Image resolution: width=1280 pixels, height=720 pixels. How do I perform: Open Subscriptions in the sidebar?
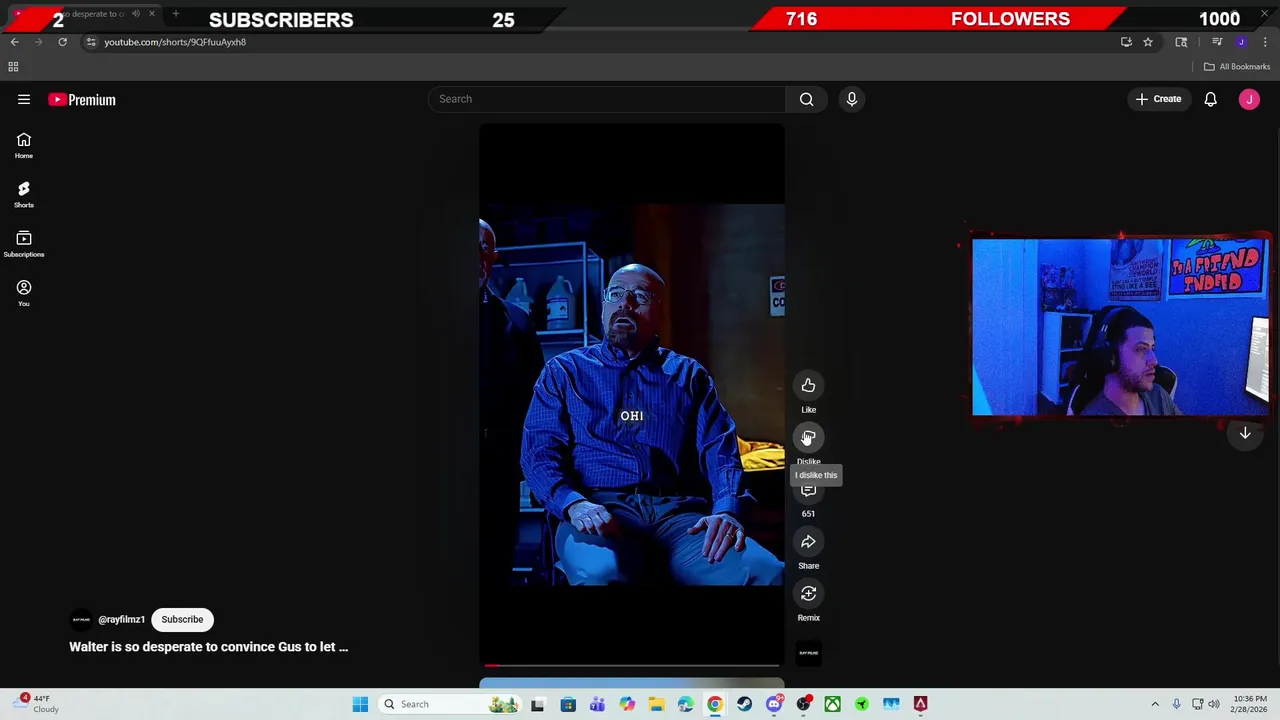24,244
